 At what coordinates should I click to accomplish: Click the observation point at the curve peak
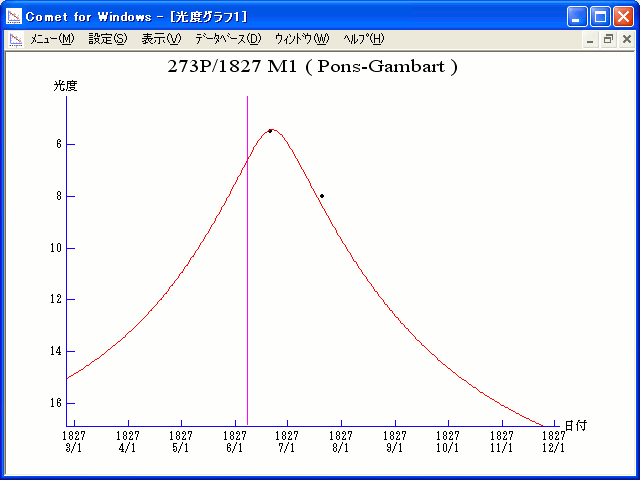[270, 131]
